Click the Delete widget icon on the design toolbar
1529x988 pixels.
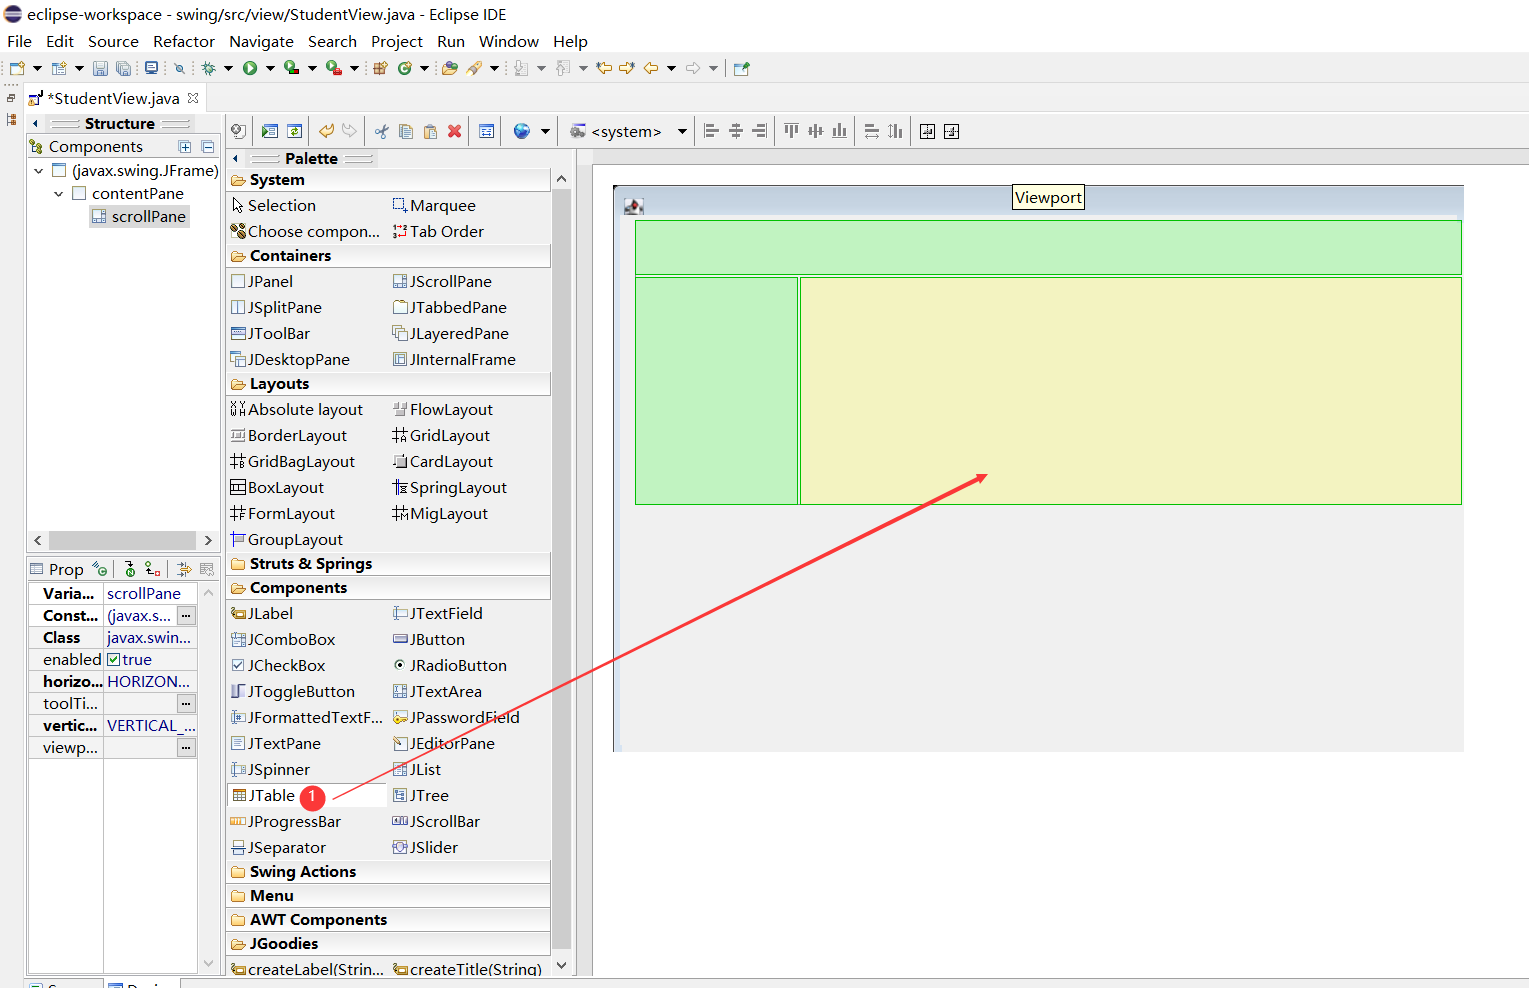[455, 131]
